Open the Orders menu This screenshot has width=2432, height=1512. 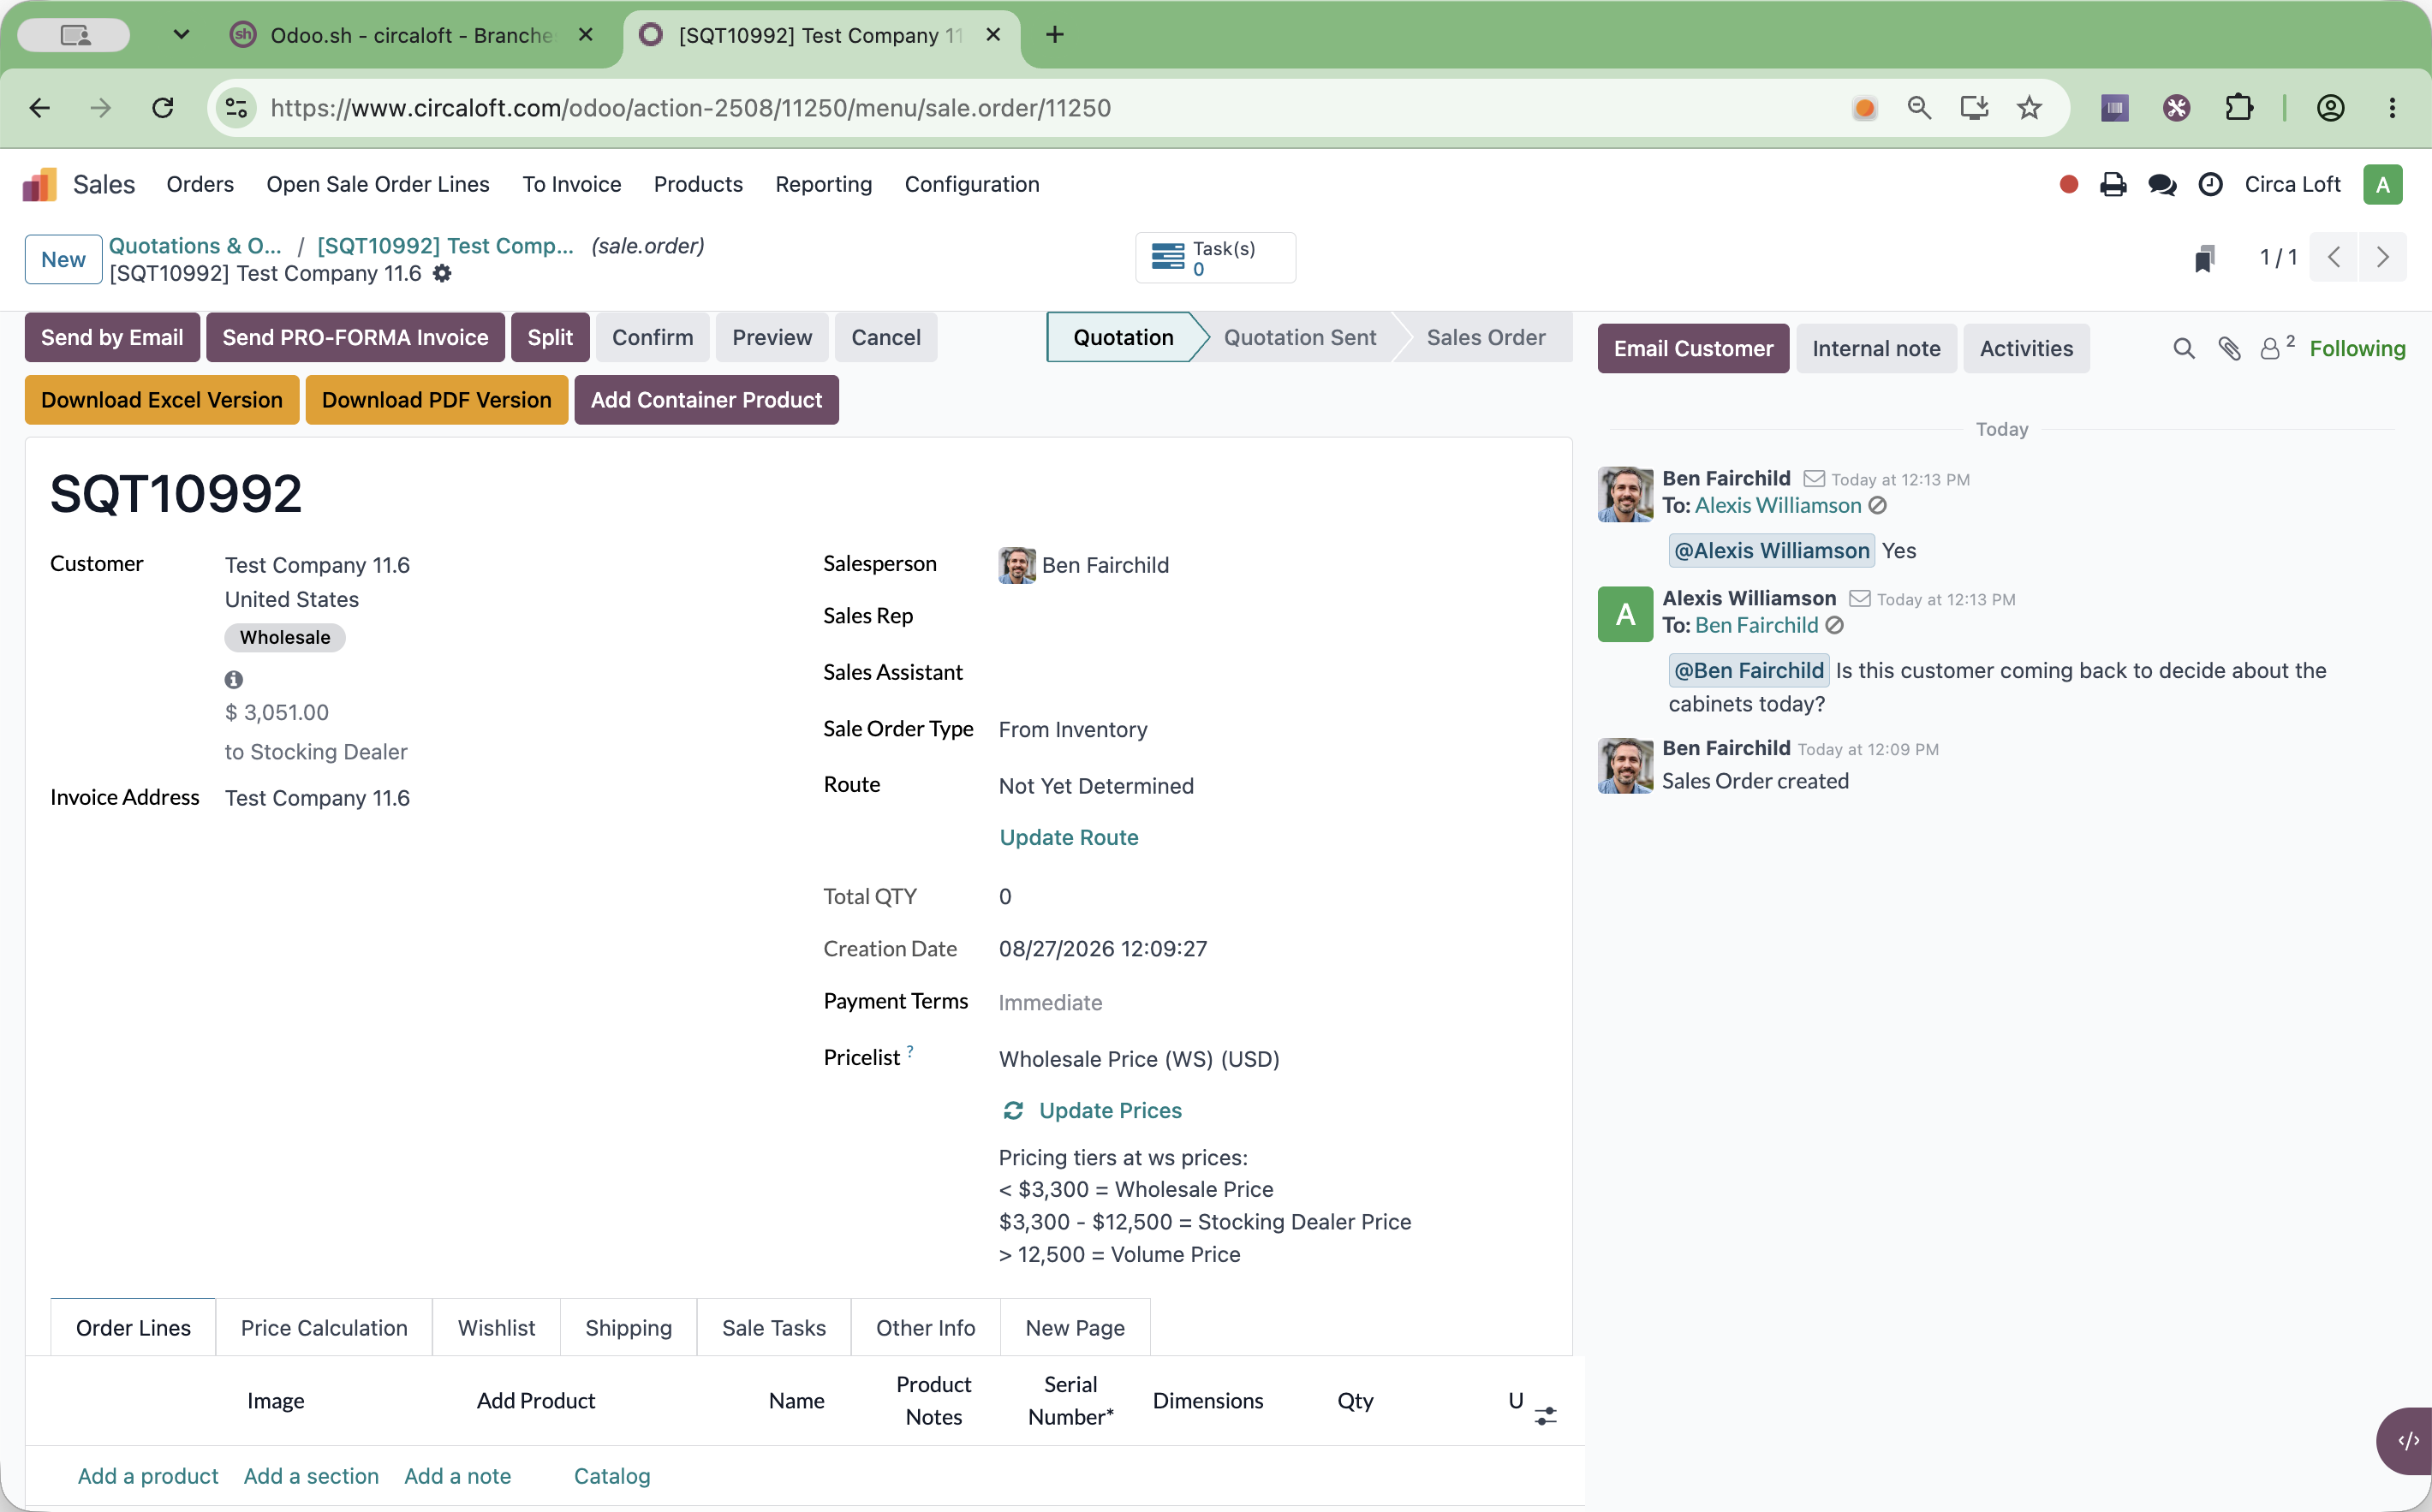tap(200, 184)
